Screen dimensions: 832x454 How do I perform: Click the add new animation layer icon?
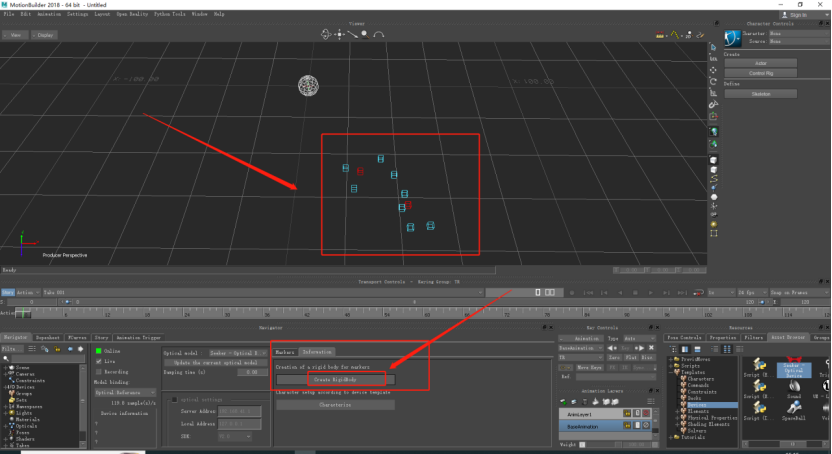pos(563,402)
